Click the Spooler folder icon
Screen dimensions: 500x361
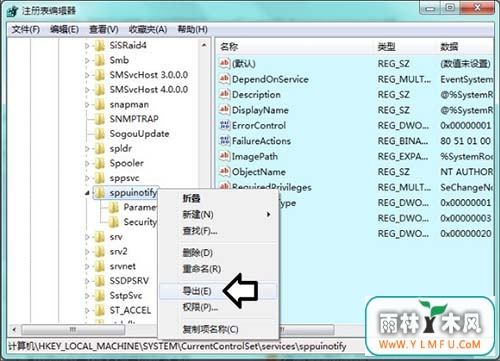[99, 163]
